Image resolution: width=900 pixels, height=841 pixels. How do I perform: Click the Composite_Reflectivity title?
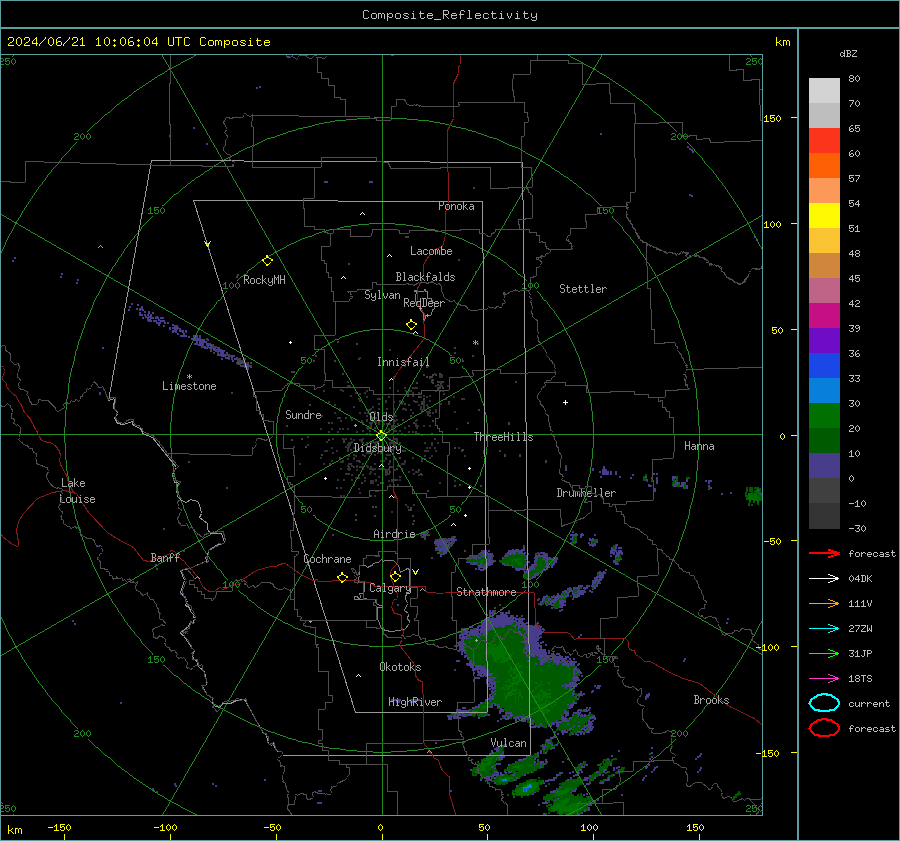point(449,15)
